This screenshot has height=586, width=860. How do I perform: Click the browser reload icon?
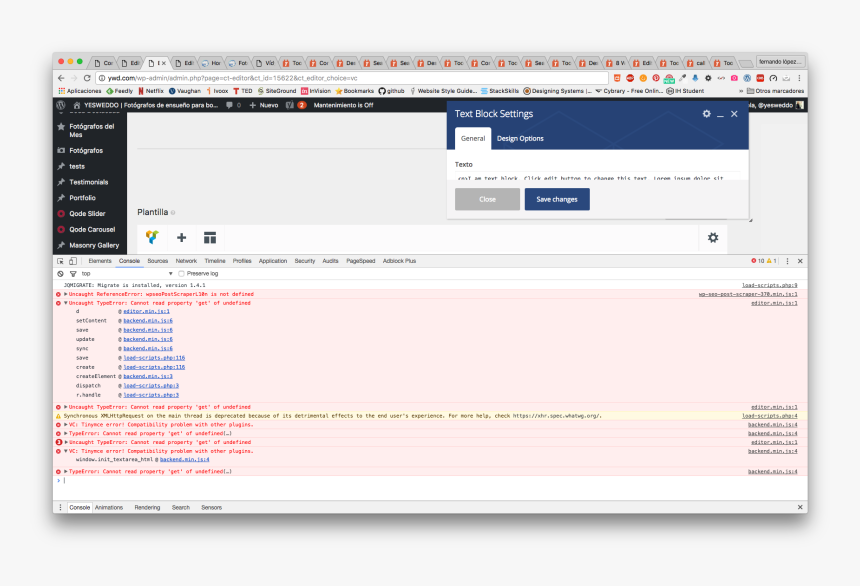[x=87, y=78]
